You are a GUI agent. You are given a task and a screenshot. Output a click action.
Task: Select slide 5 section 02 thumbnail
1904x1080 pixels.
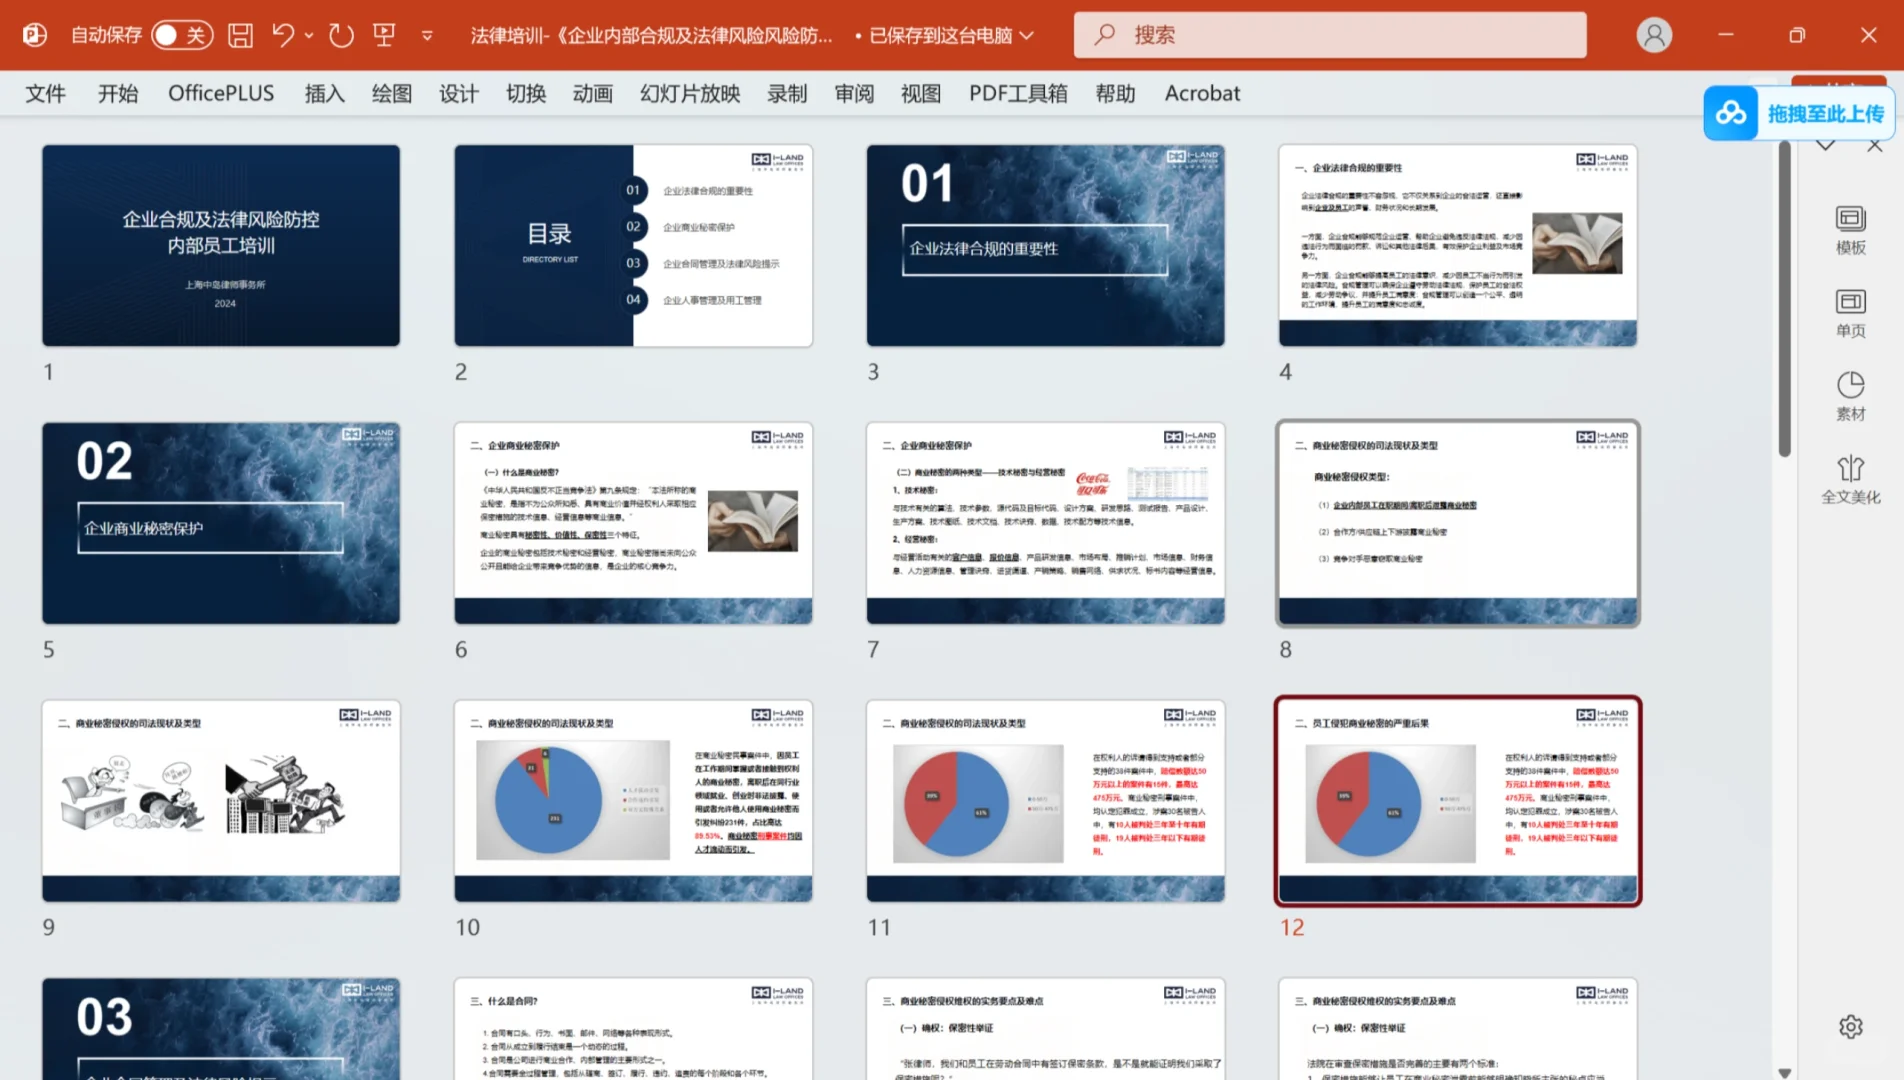click(x=221, y=523)
